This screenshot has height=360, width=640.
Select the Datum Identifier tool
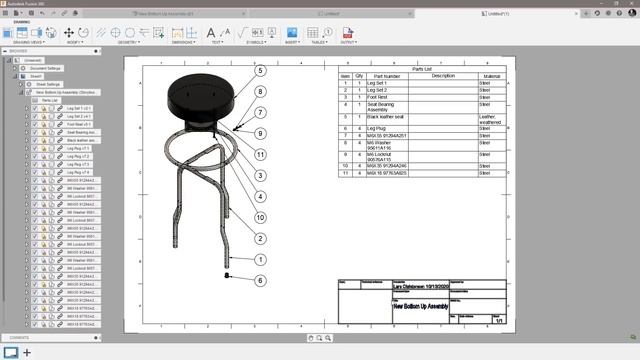tap(272, 33)
